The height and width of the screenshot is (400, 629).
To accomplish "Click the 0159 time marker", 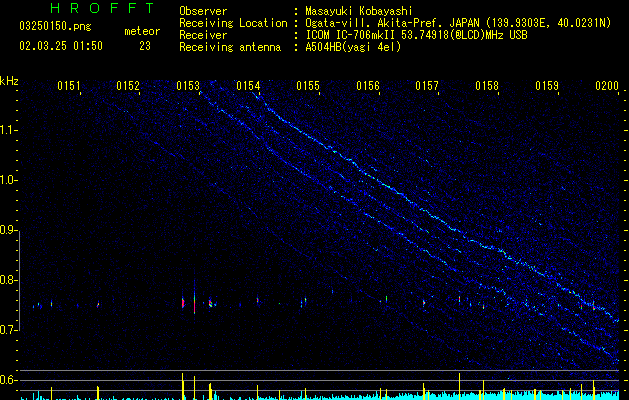I will point(547,86).
